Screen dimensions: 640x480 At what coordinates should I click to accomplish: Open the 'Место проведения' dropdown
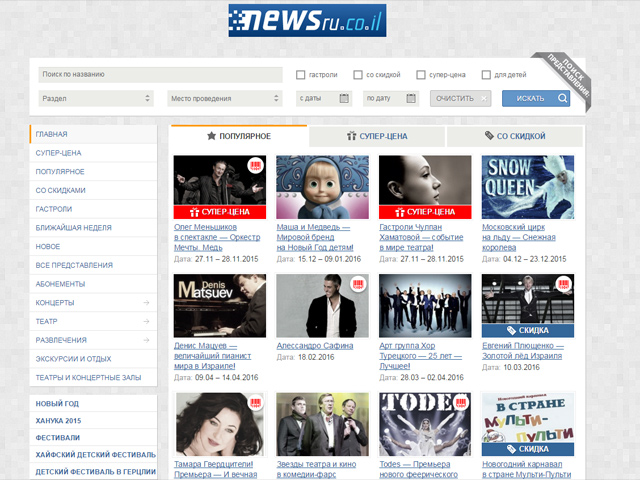click(x=224, y=98)
